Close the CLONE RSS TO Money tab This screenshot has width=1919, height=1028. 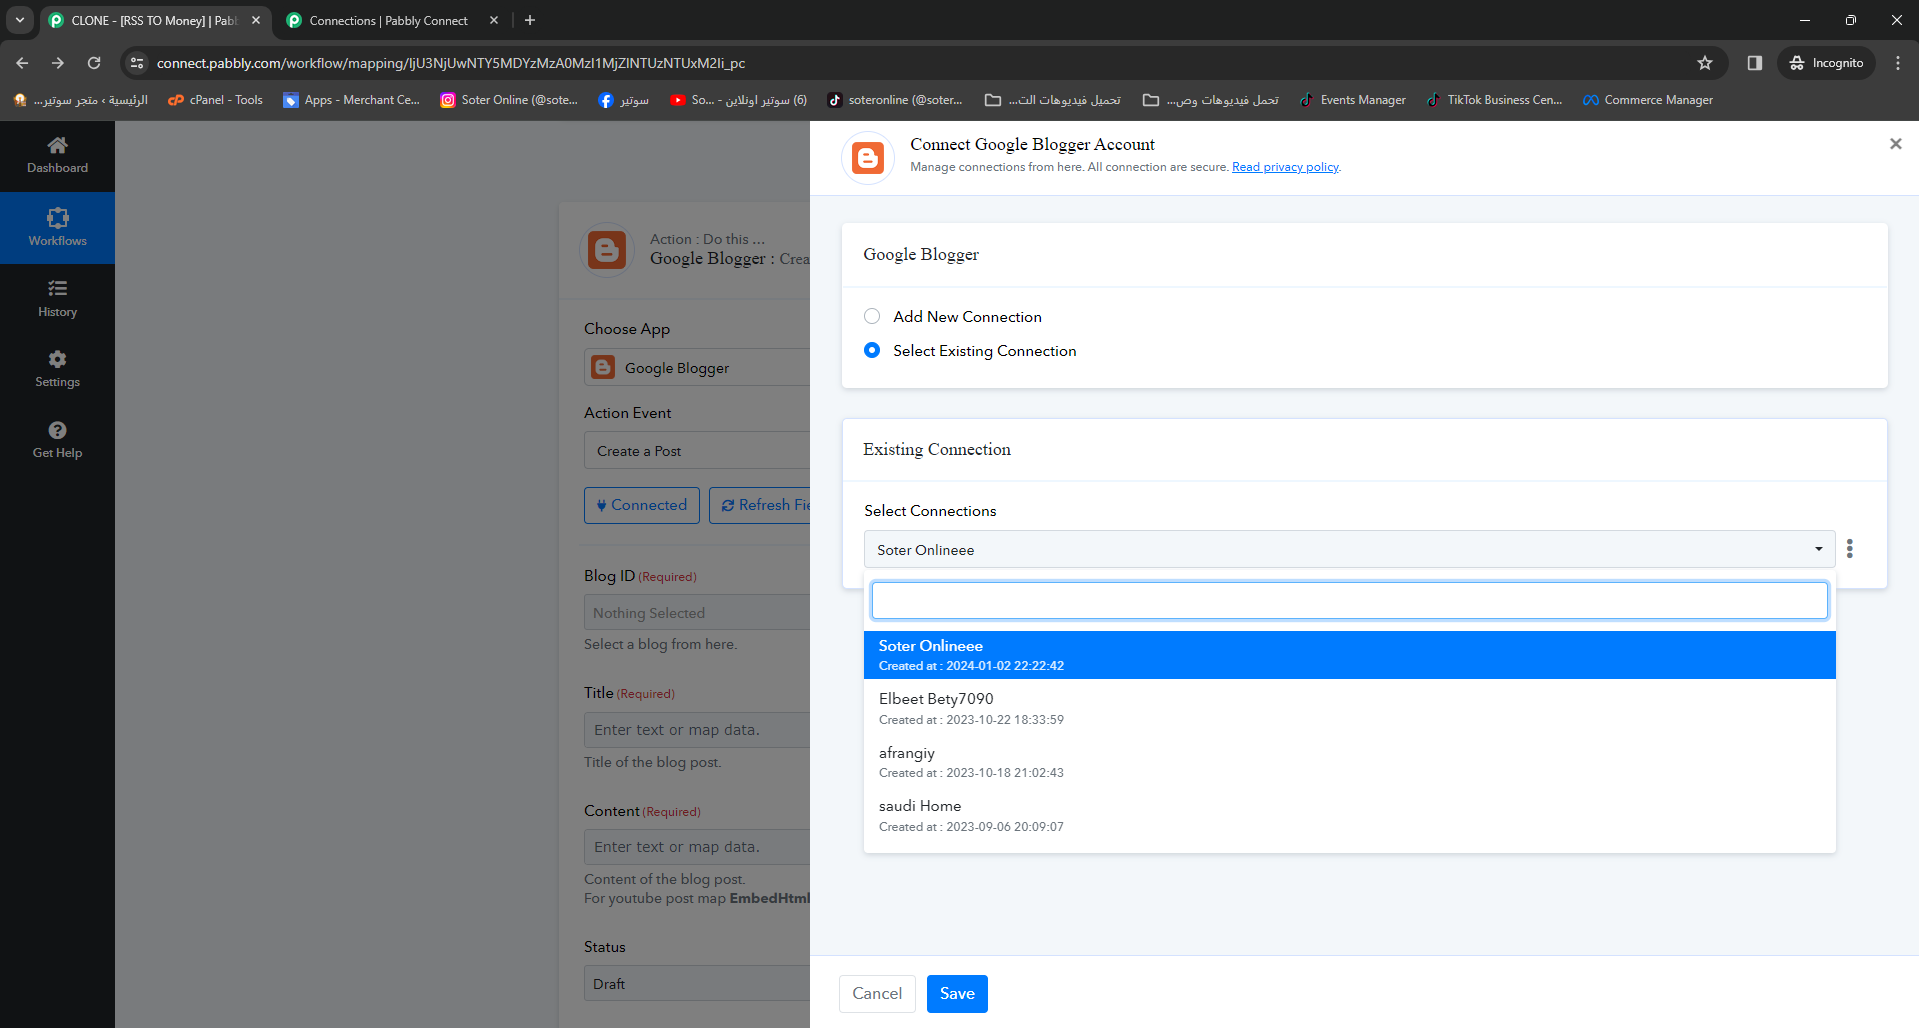coord(256,20)
